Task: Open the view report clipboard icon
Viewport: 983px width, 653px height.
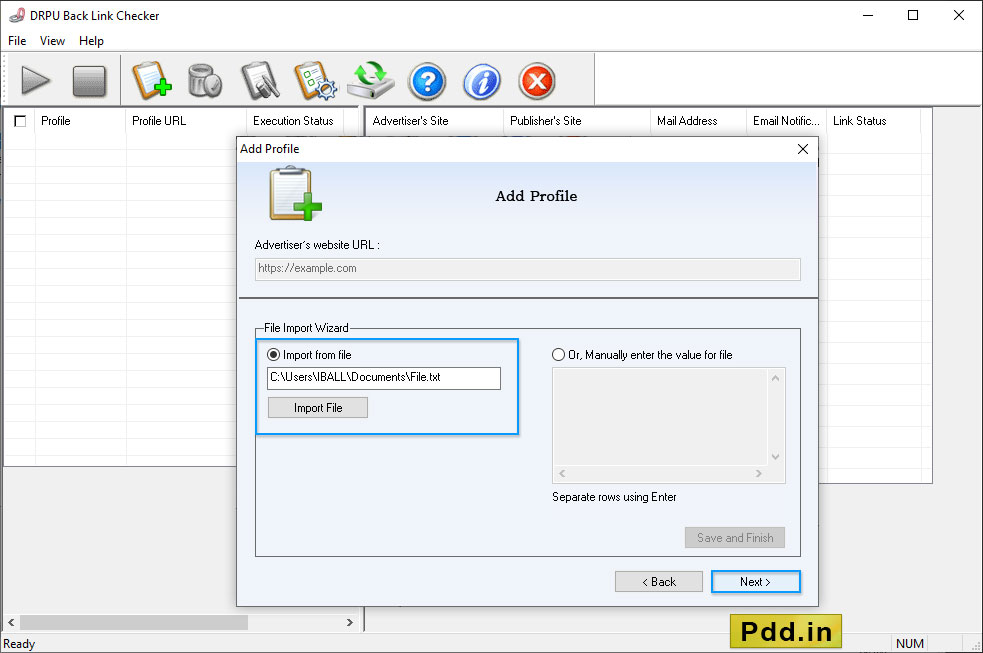Action: click(260, 80)
